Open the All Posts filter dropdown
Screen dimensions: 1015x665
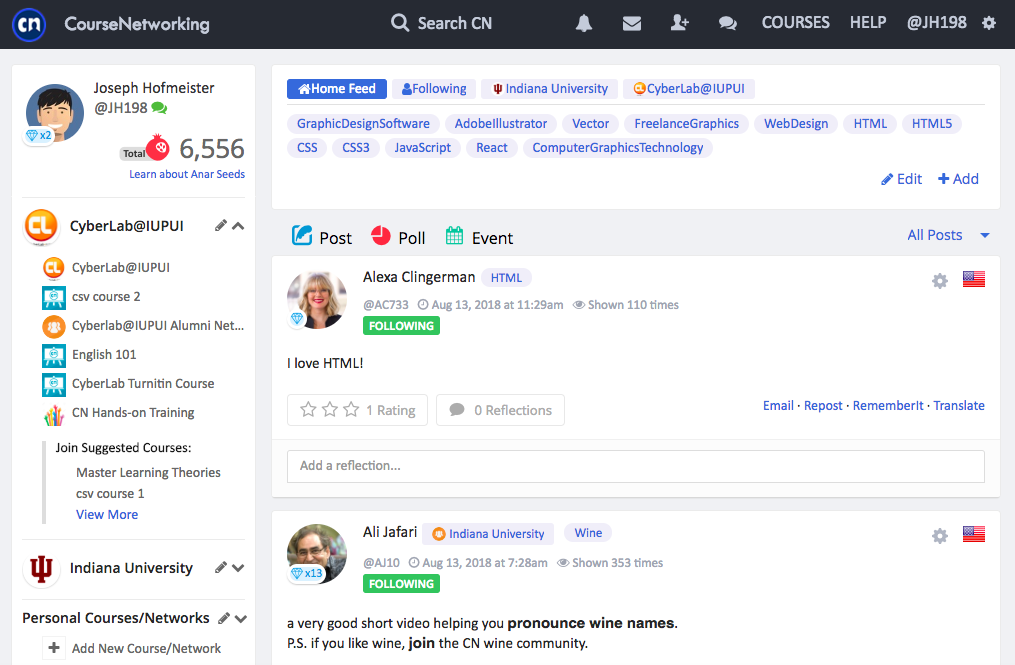[x=948, y=235]
